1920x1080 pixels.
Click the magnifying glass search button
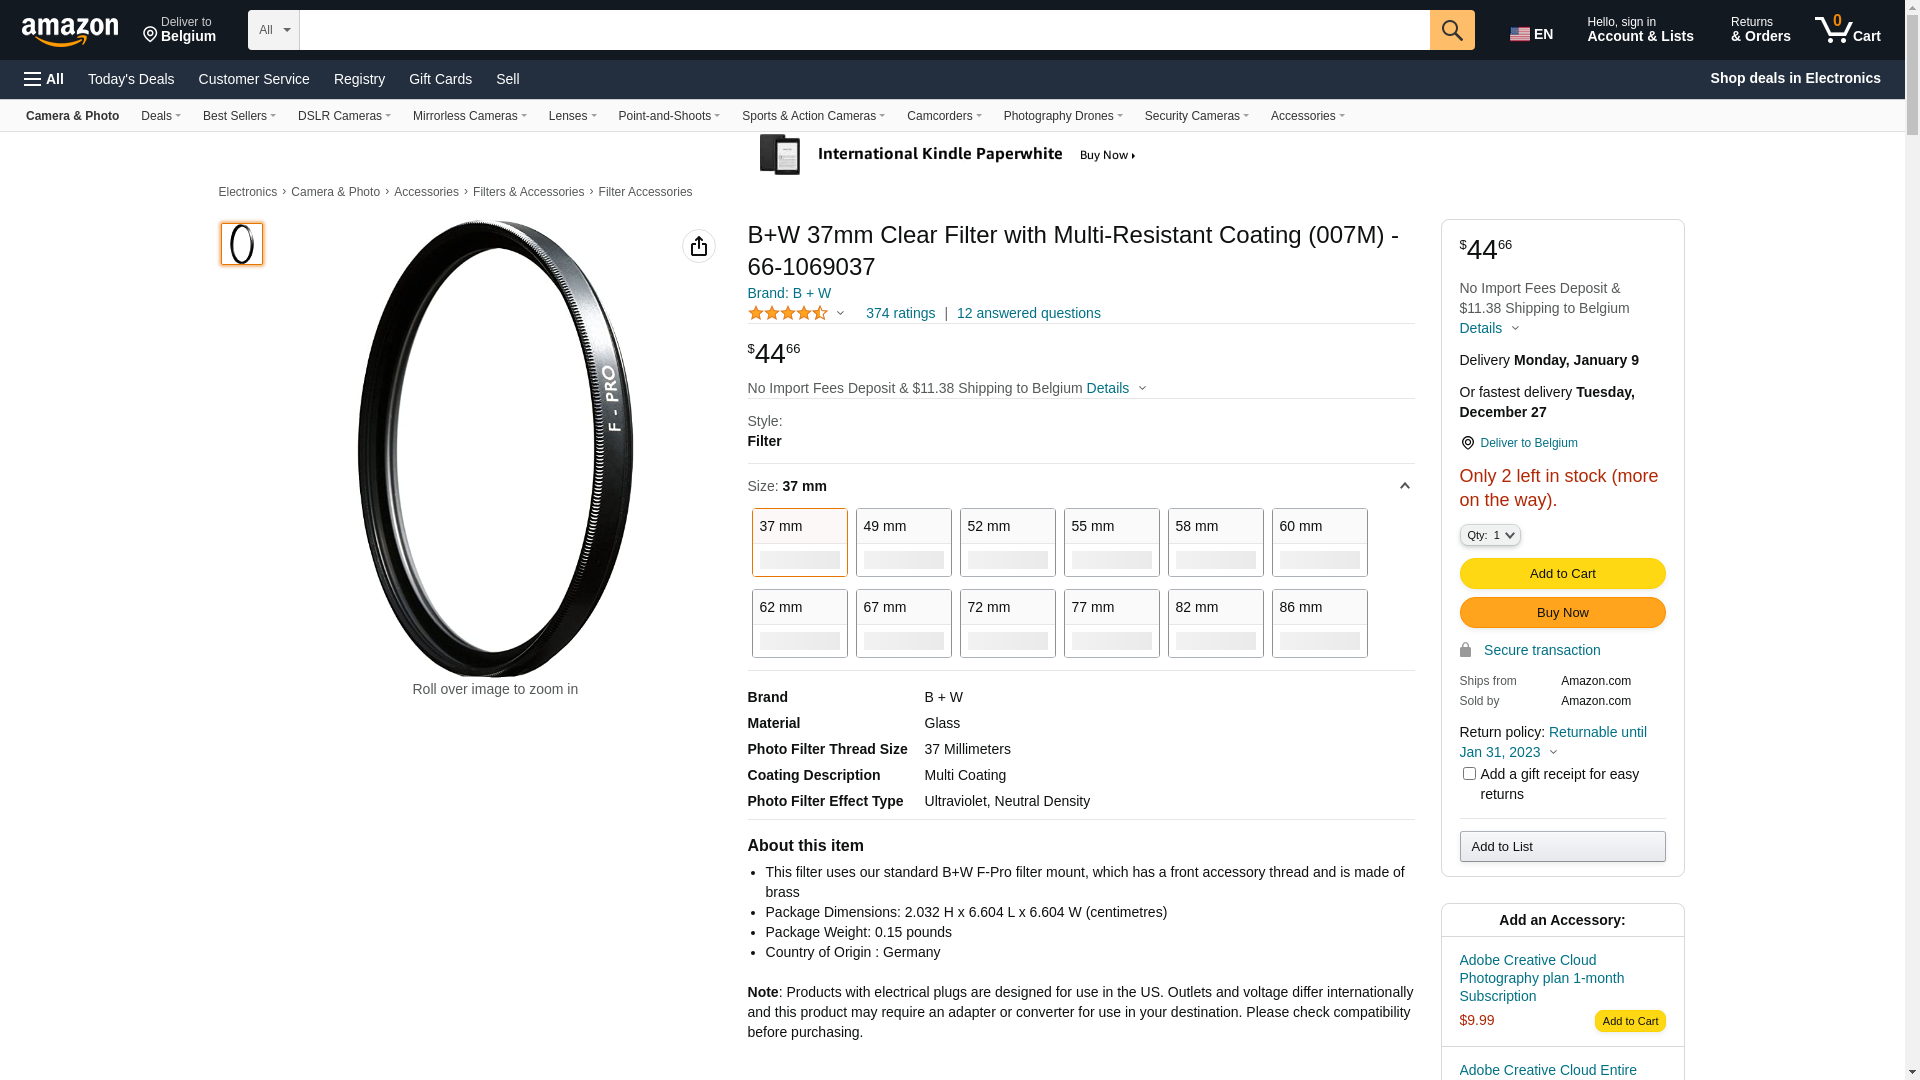[x=1452, y=30]
